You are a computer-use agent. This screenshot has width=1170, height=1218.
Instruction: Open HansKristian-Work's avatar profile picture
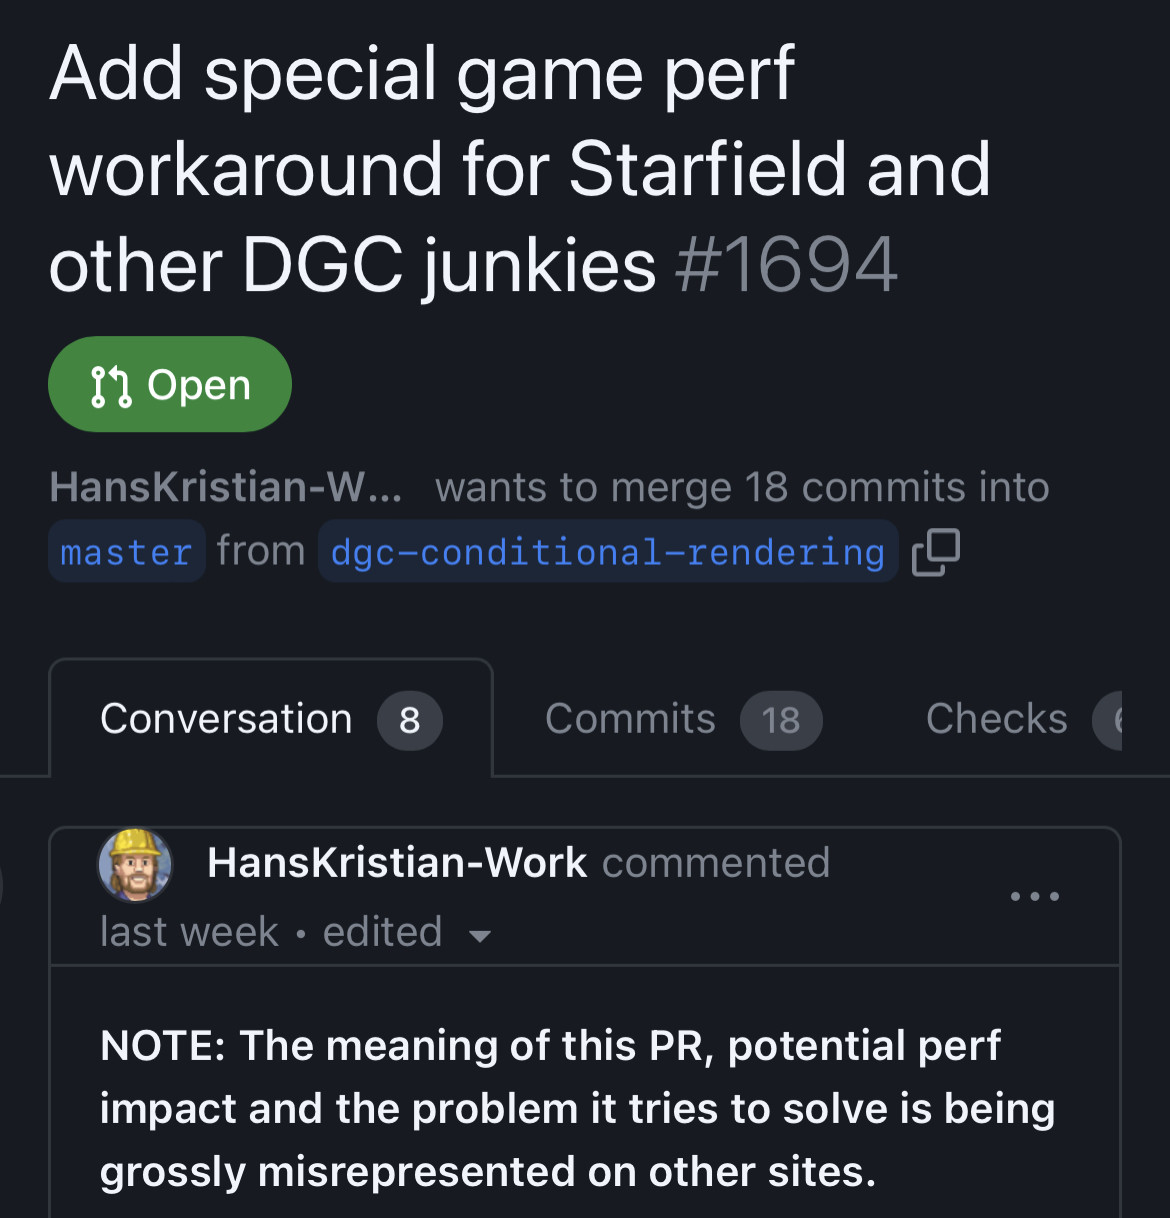click(x=135, y=865)
